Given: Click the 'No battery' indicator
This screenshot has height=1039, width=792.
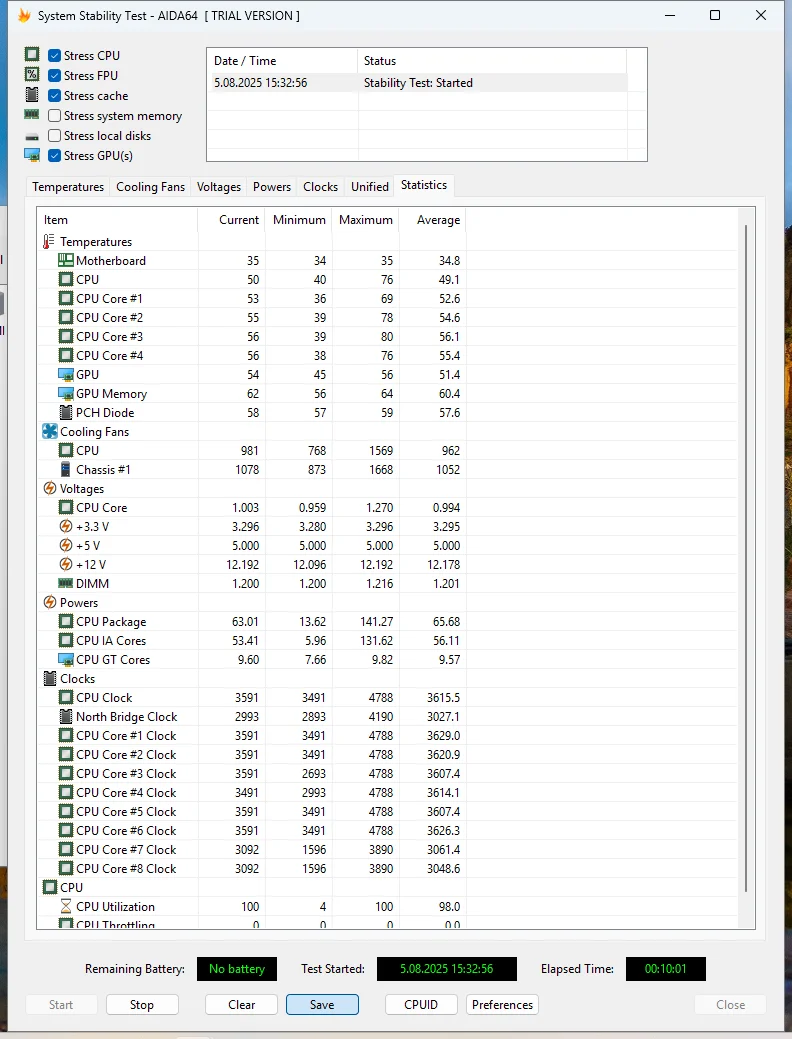Looking at the screenshot, I should pyautogui.click(x=237, y=969).
